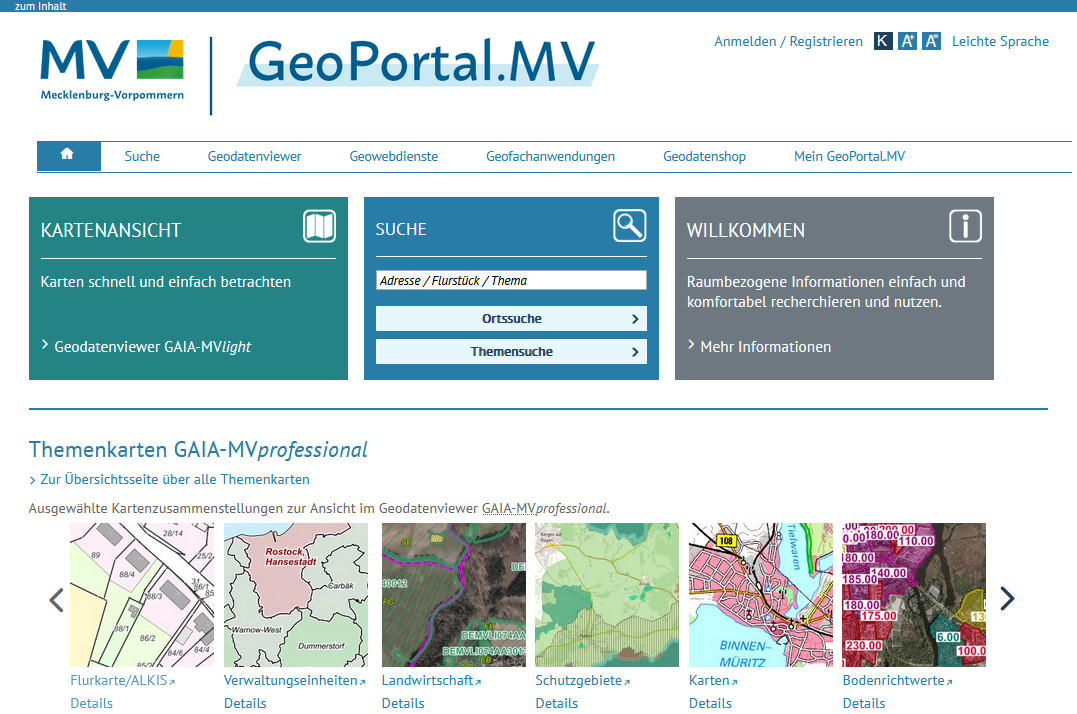This screenshot has height=714, width=1077.
Task: Open Details under Karten
Action: click(x=710, y=703)
